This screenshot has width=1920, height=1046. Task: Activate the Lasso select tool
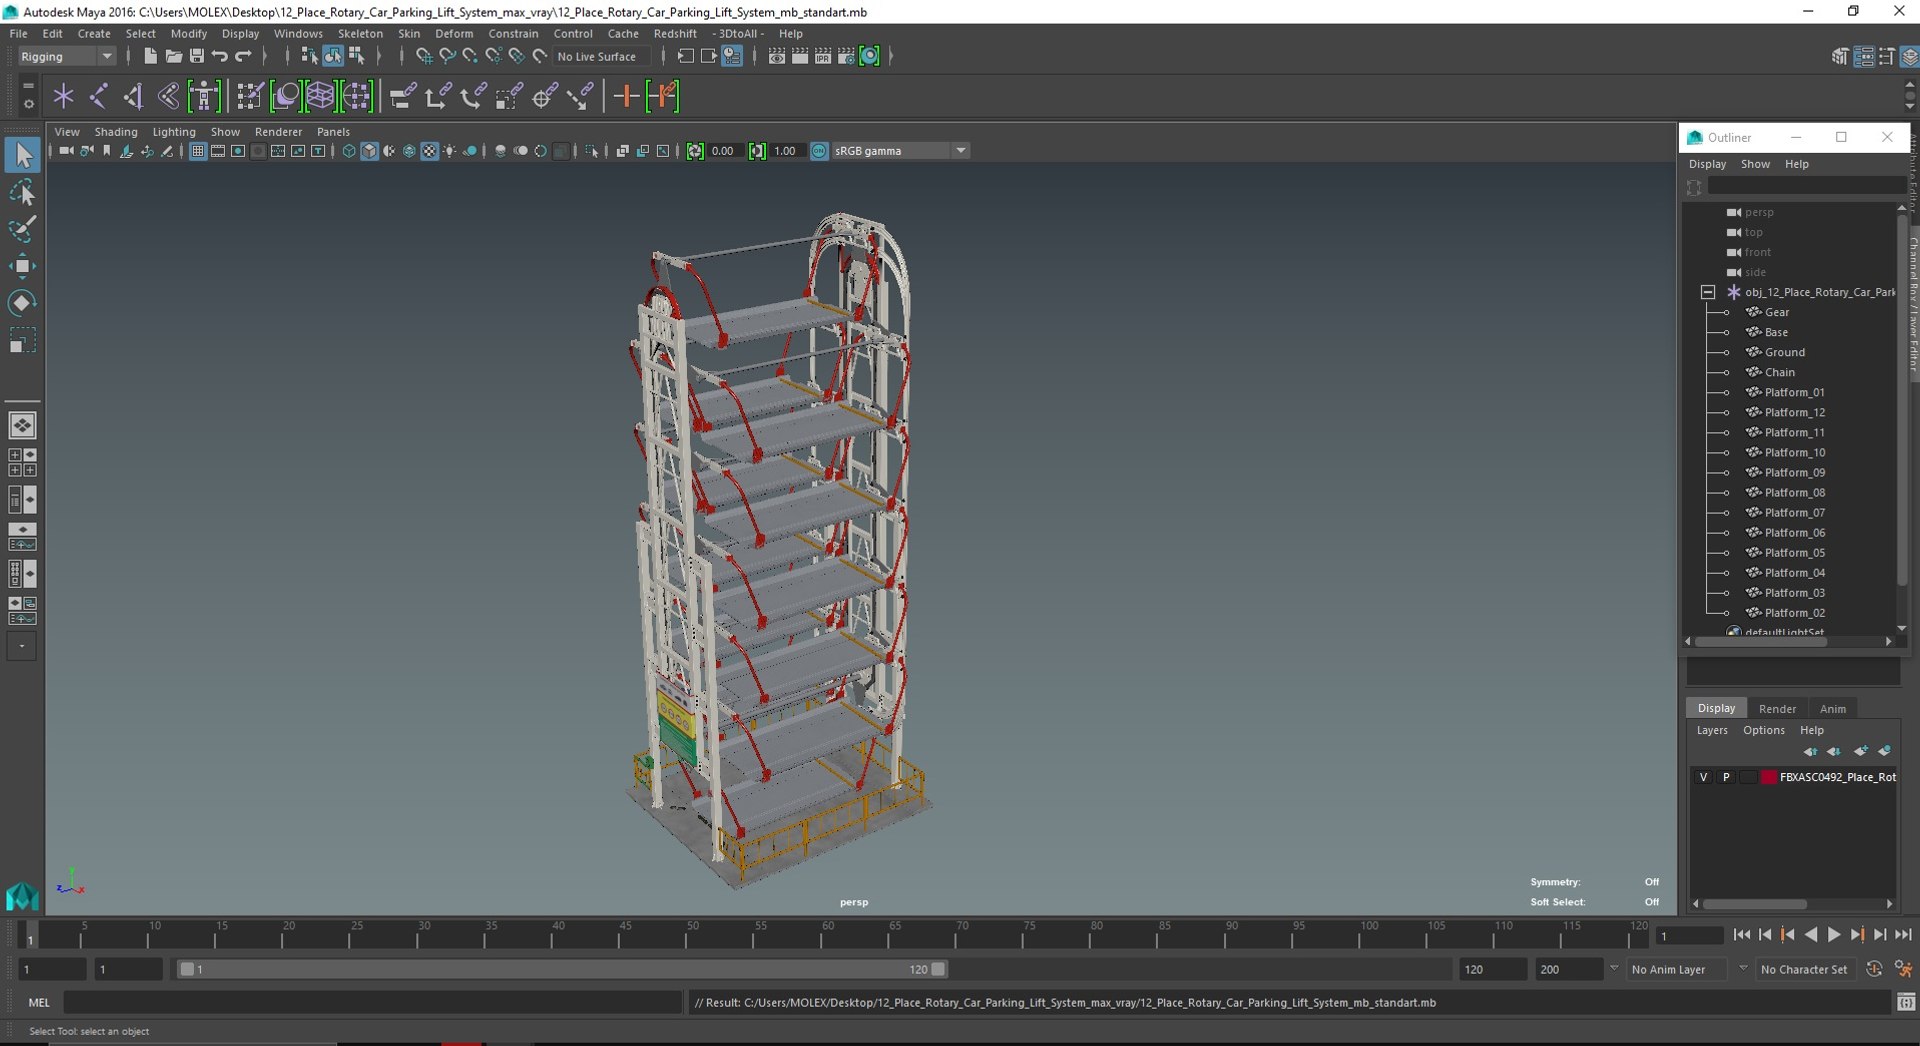(22, 192)
